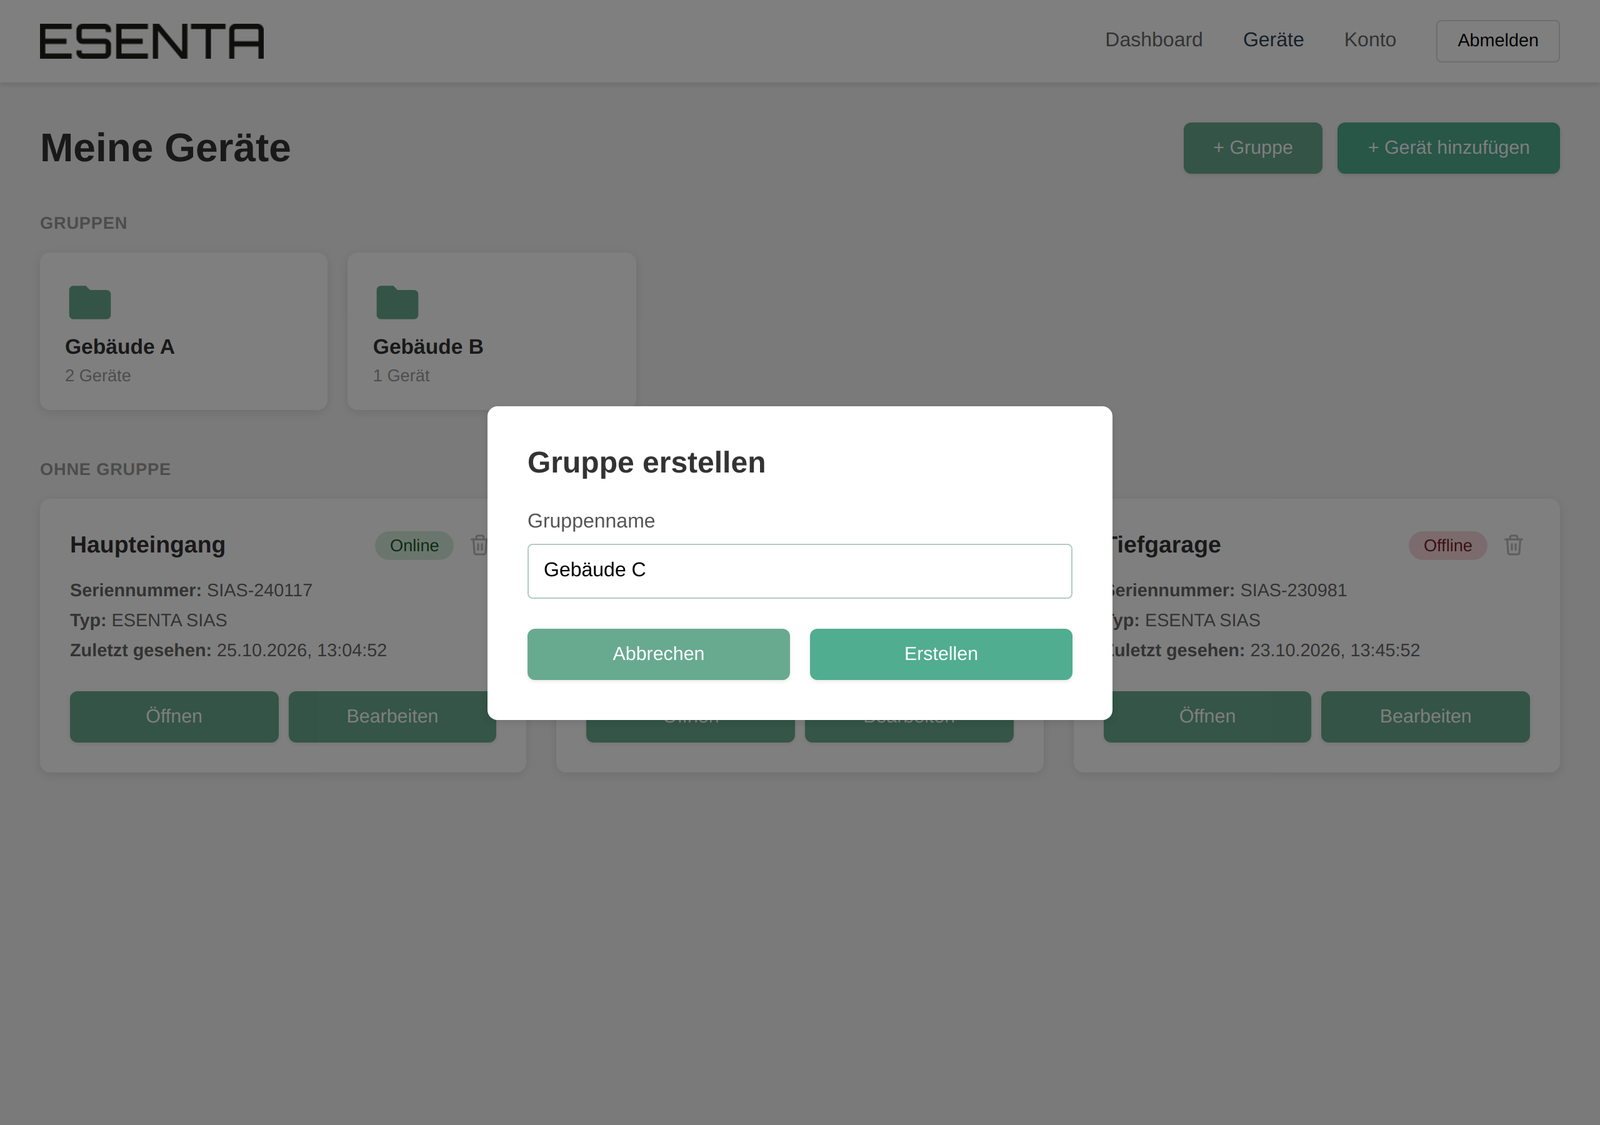Viewport: 1600px width, 1125px height.
Task: Cancel the dialog with Abbrechen
Action: point(658,654)
